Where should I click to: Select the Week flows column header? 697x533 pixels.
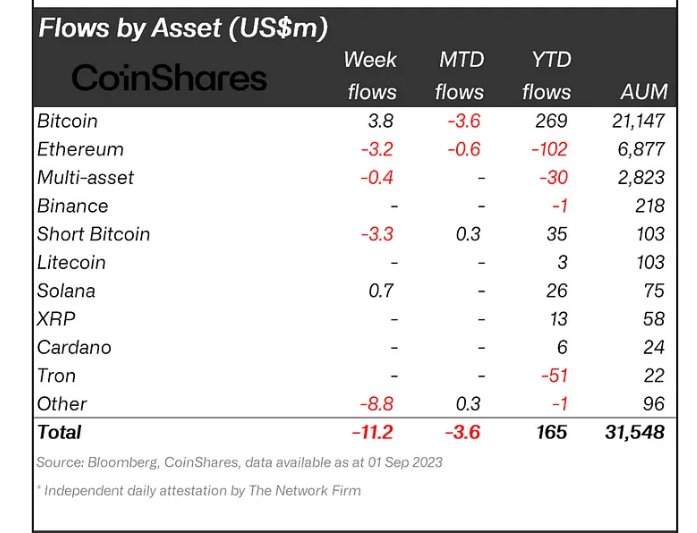point(371,75)
